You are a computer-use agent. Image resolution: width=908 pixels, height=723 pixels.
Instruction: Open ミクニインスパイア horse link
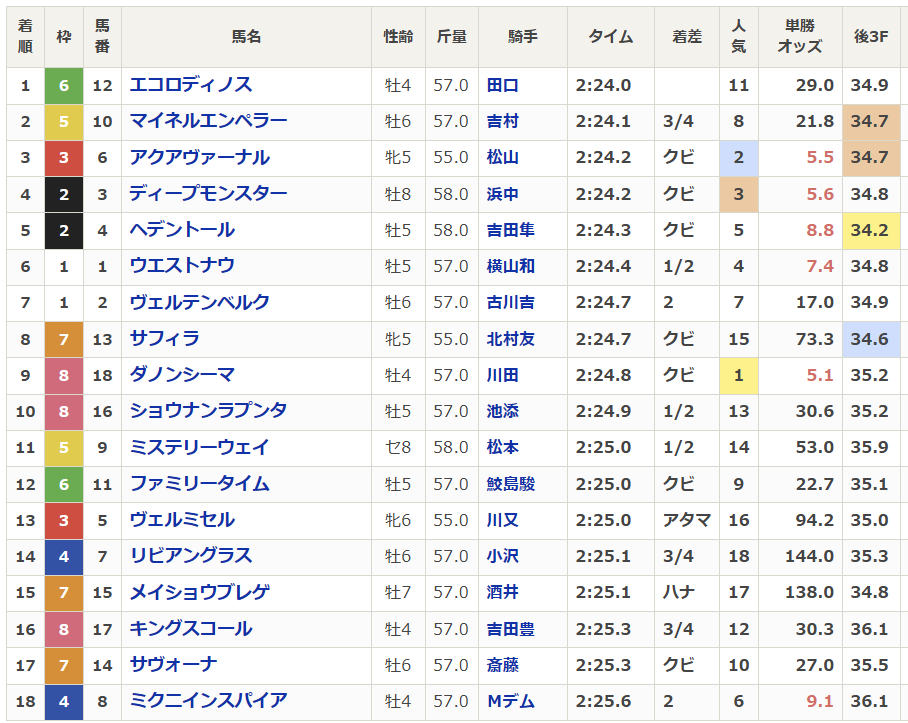(208, 701)
